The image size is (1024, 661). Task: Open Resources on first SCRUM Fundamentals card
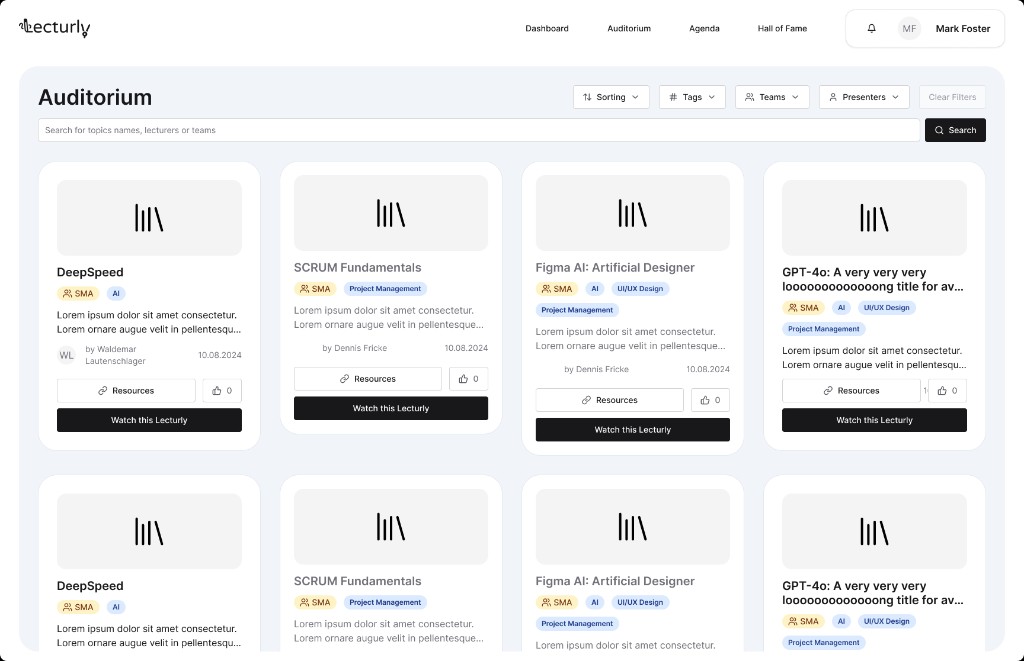[368, 379]
